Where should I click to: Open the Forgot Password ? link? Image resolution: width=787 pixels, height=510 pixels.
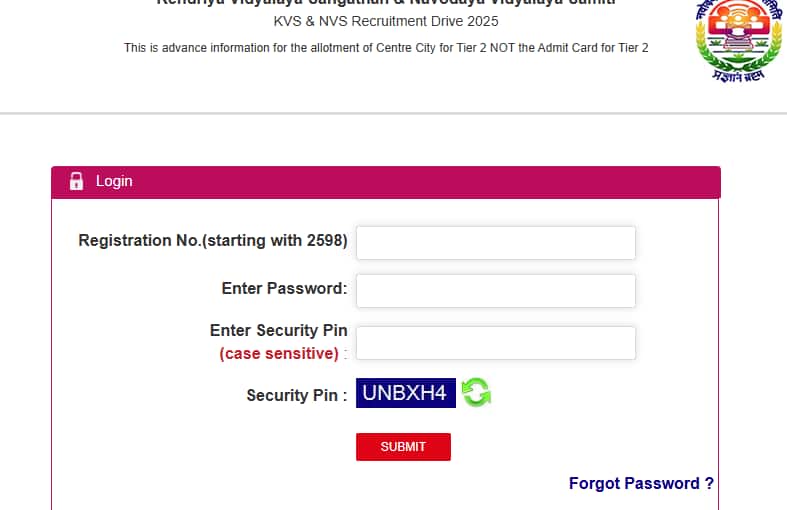641,483
